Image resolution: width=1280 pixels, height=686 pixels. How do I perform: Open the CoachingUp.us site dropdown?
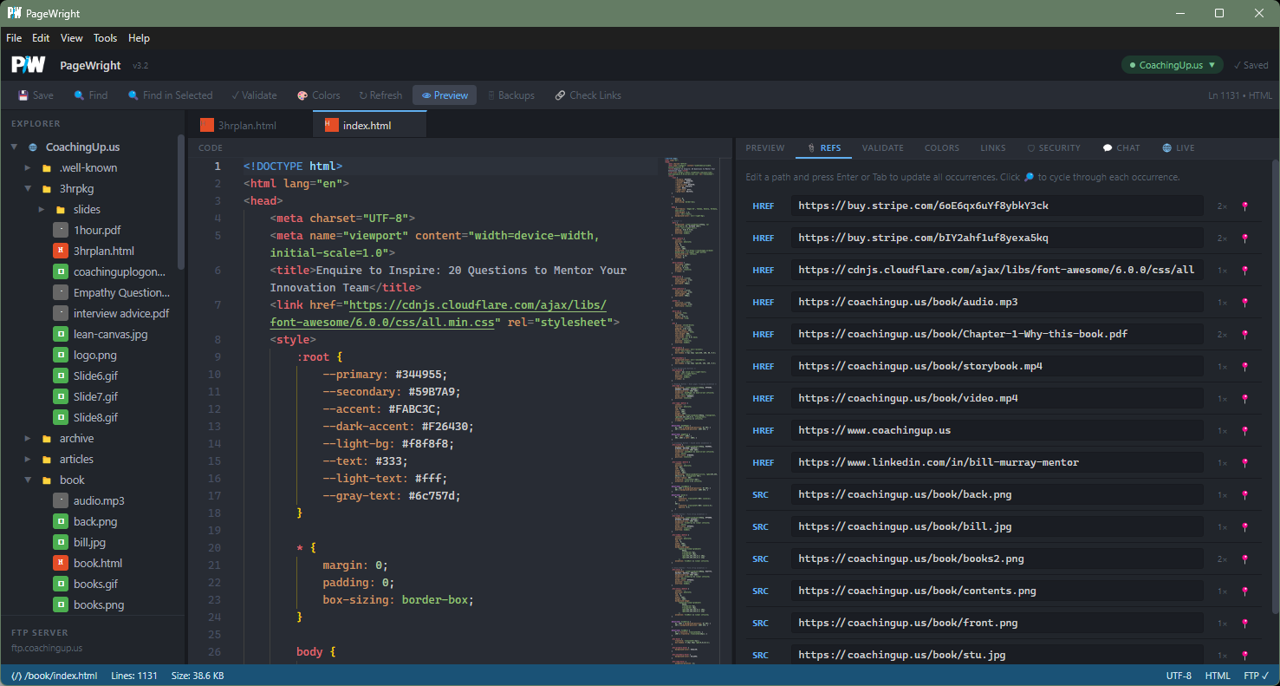(x=1171, y=64)
